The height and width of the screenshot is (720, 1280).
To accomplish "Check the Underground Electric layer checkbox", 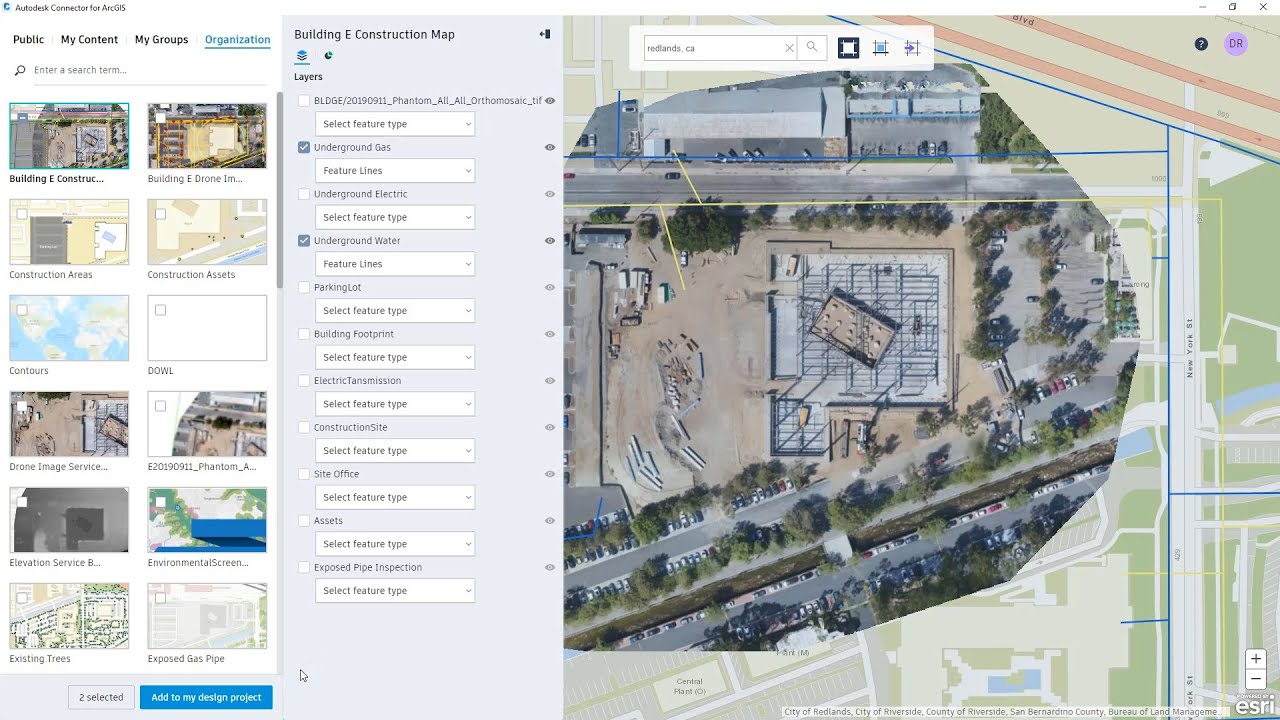I will tap(304, 194).
